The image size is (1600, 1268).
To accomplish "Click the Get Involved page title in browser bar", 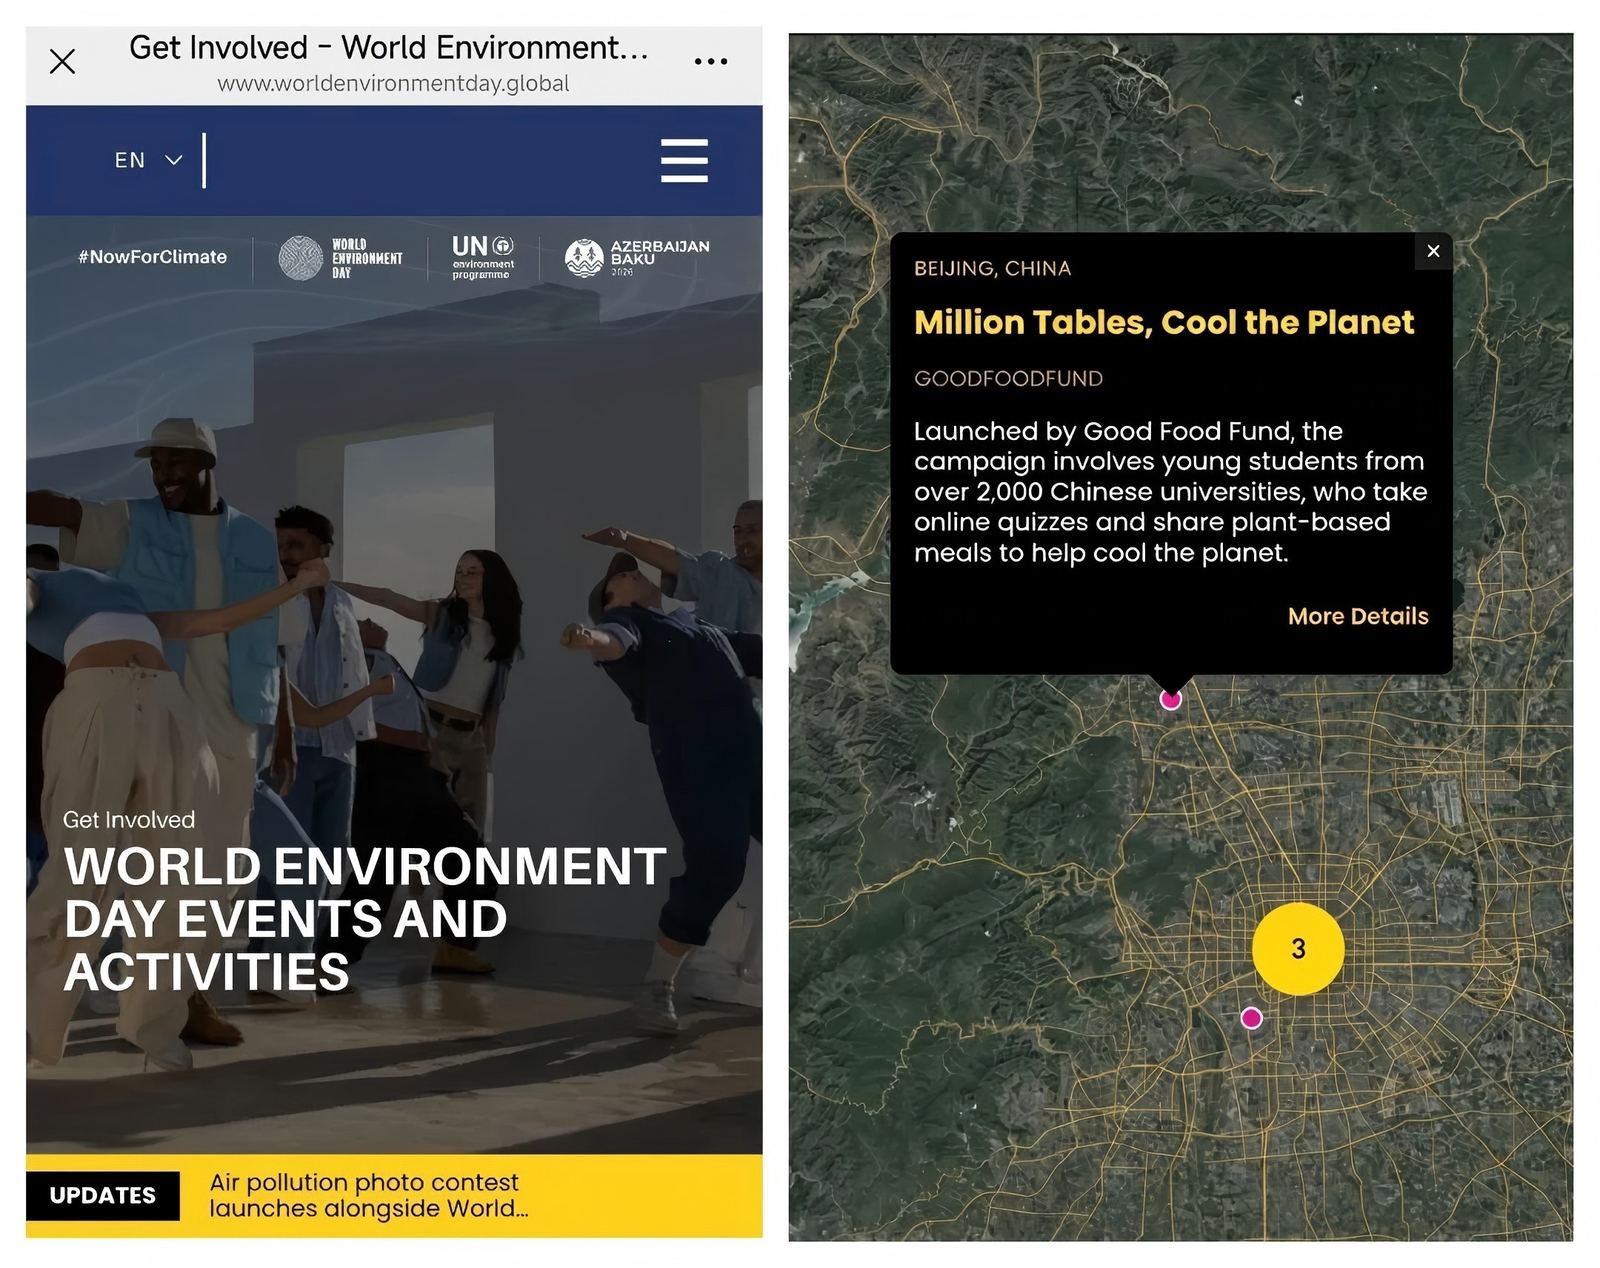I will tap(389, 47).
